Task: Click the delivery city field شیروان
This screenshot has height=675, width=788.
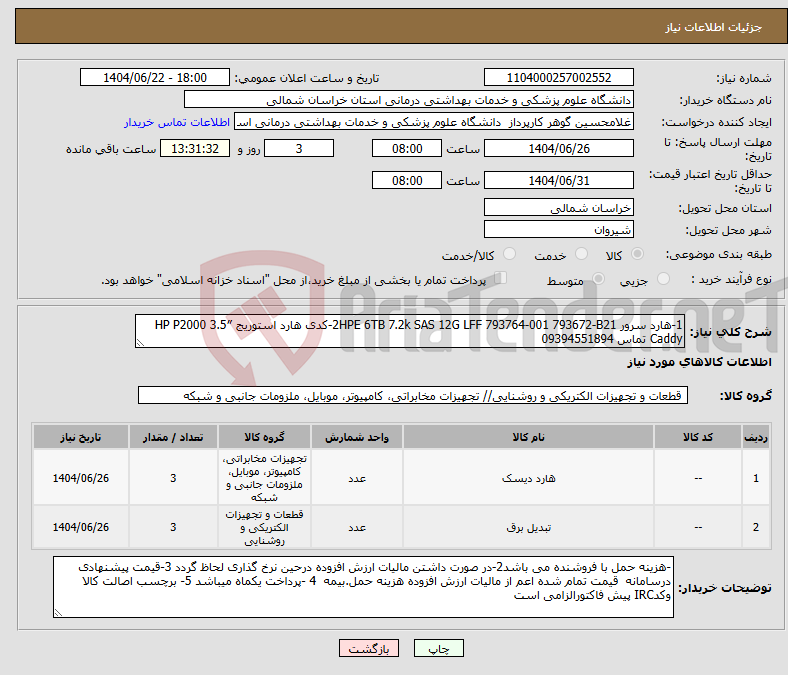Action: point(558,229)
